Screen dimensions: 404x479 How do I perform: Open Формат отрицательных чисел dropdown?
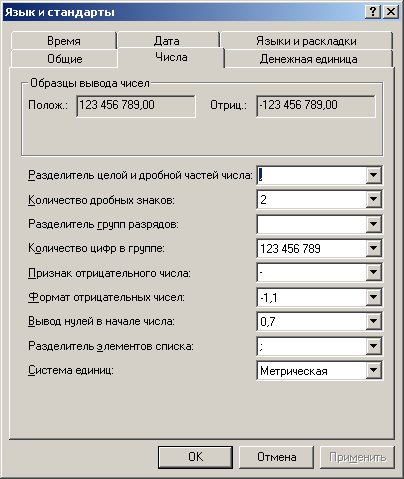point(373,297)
